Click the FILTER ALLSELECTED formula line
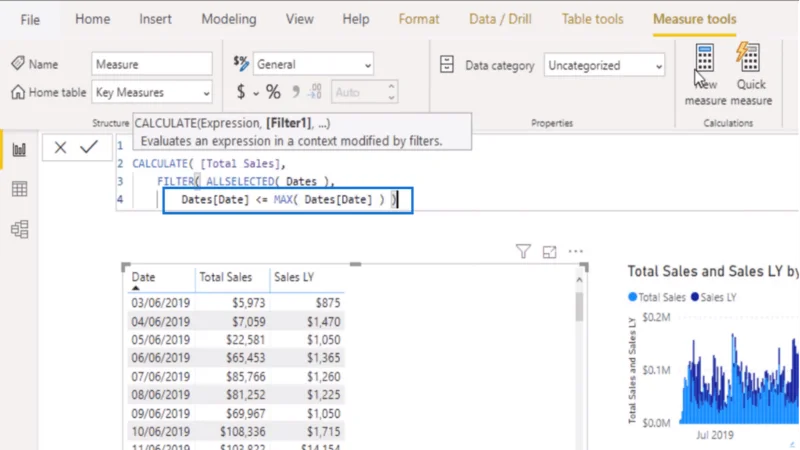Screen dimensions: 800x450 point(245,182)
